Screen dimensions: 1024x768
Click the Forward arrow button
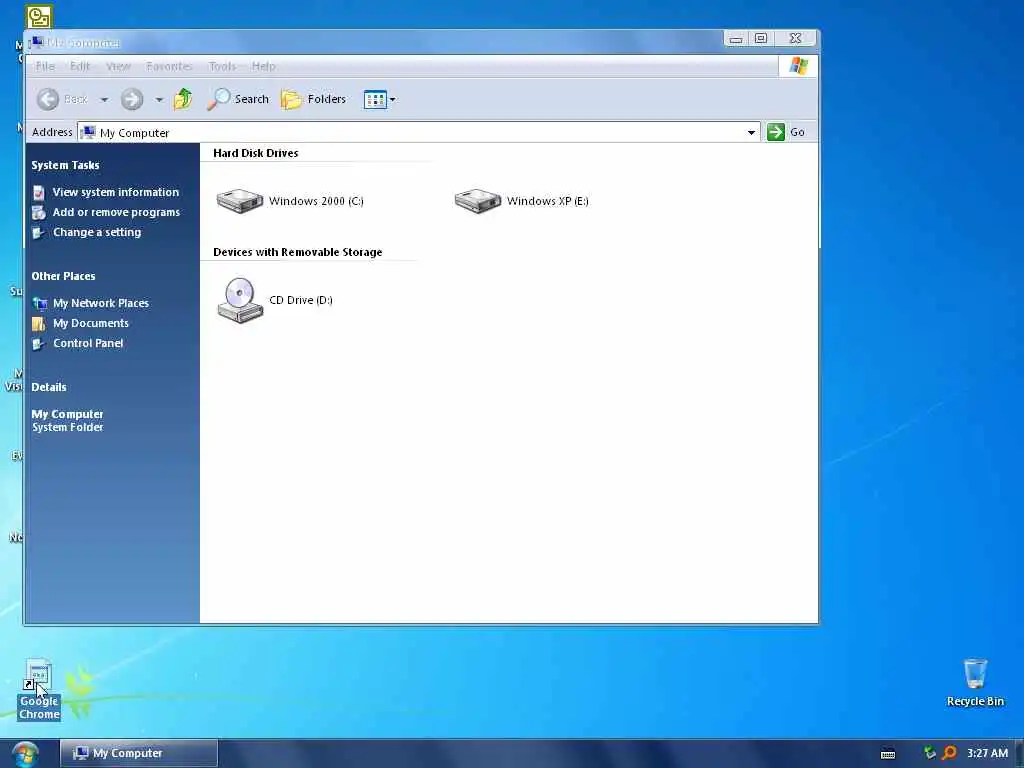[132, 99]
